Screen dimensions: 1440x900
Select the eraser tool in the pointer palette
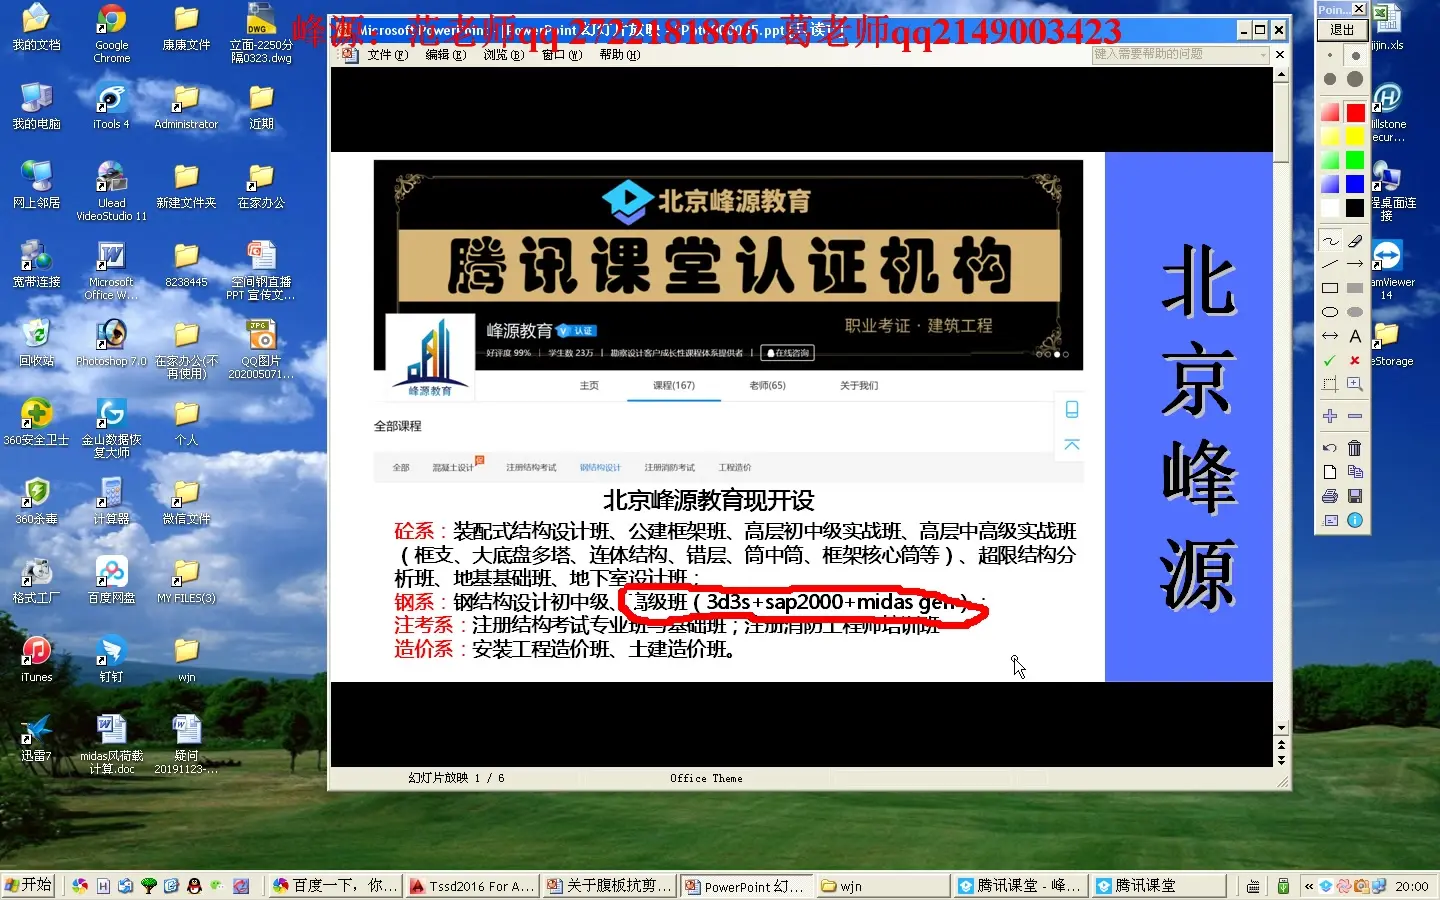pos(1355,241)
